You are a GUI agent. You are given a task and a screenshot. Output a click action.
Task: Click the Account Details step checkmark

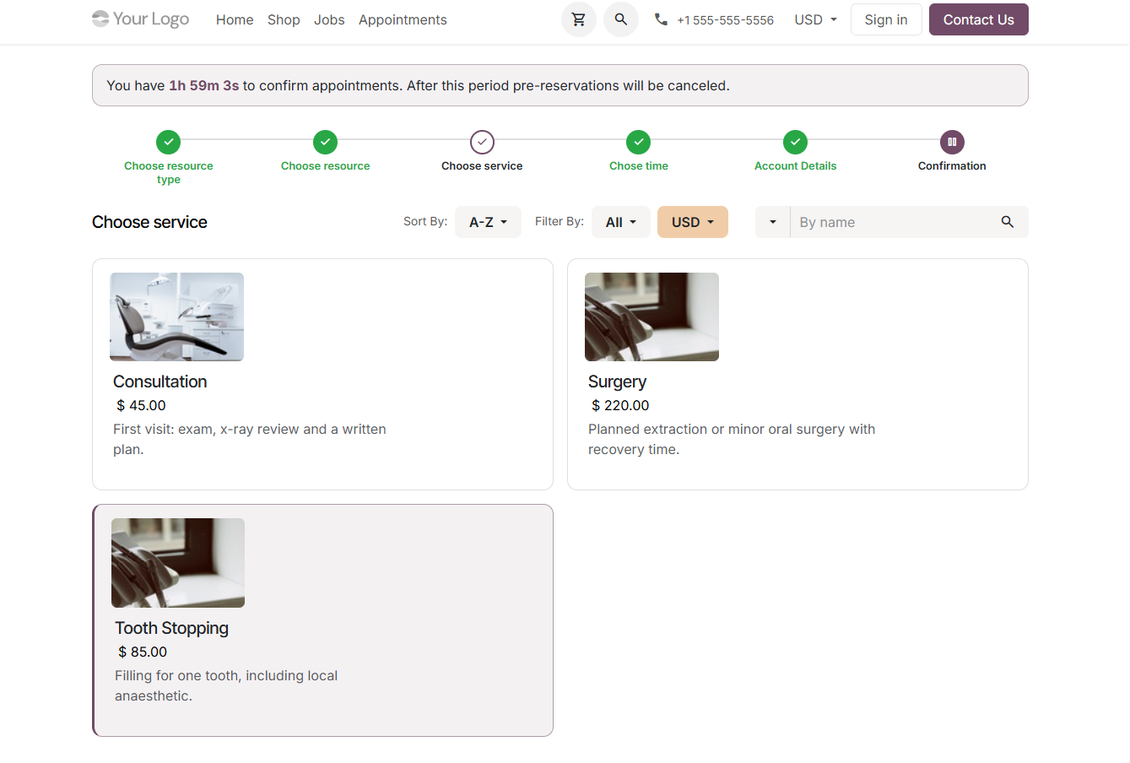click(795, 142)
